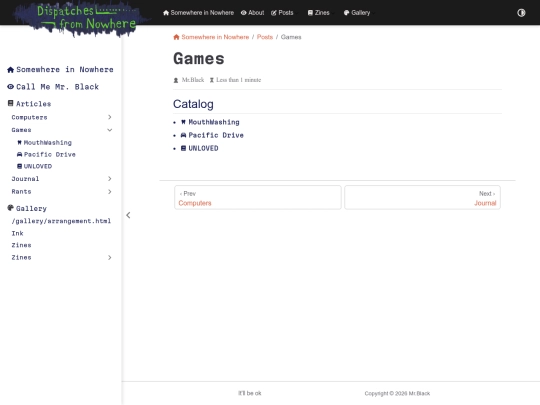Open UNLOVED from the Catalog
Viewport: 540px width, 405px height.
coord(203,148)
